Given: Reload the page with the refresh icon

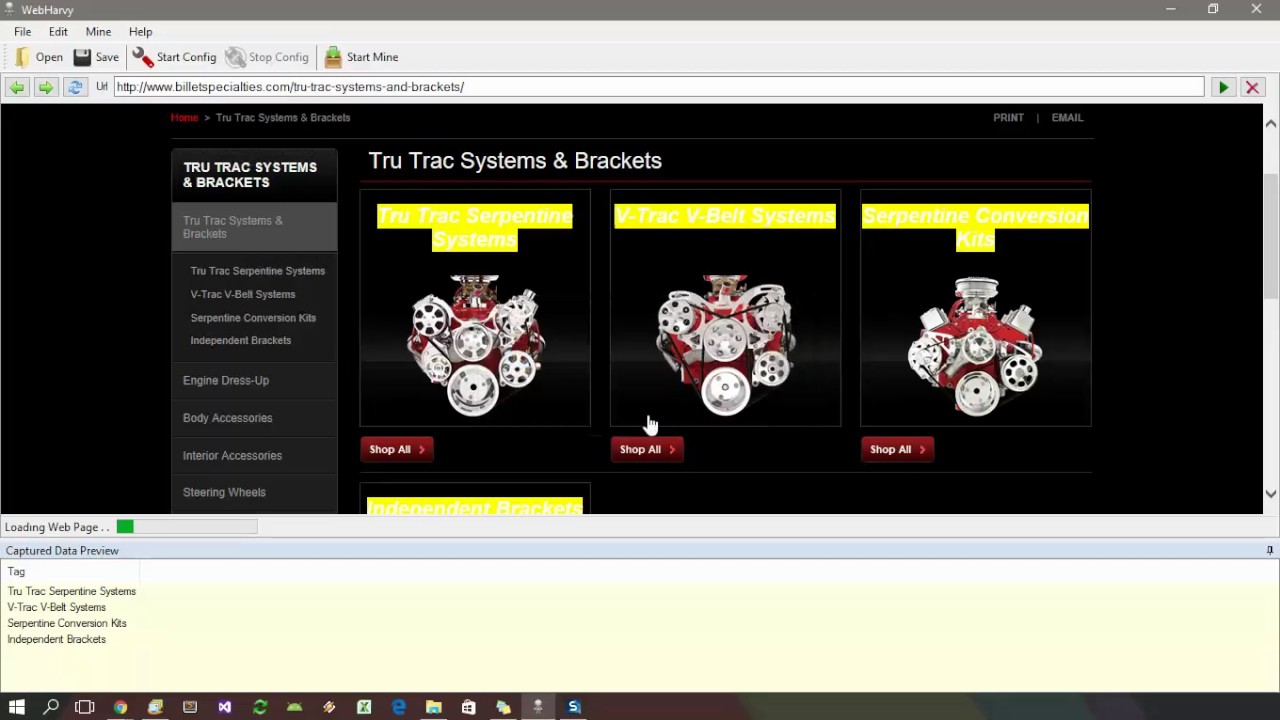Looking at the screenshot, I should click(75, 87).
